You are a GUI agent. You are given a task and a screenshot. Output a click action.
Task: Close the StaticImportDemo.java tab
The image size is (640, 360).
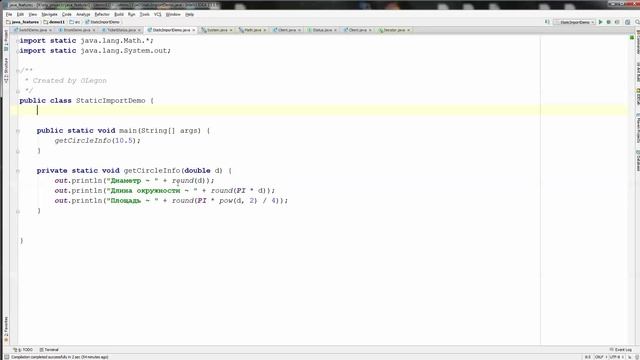pyautogui.click(x=194, y=30)
